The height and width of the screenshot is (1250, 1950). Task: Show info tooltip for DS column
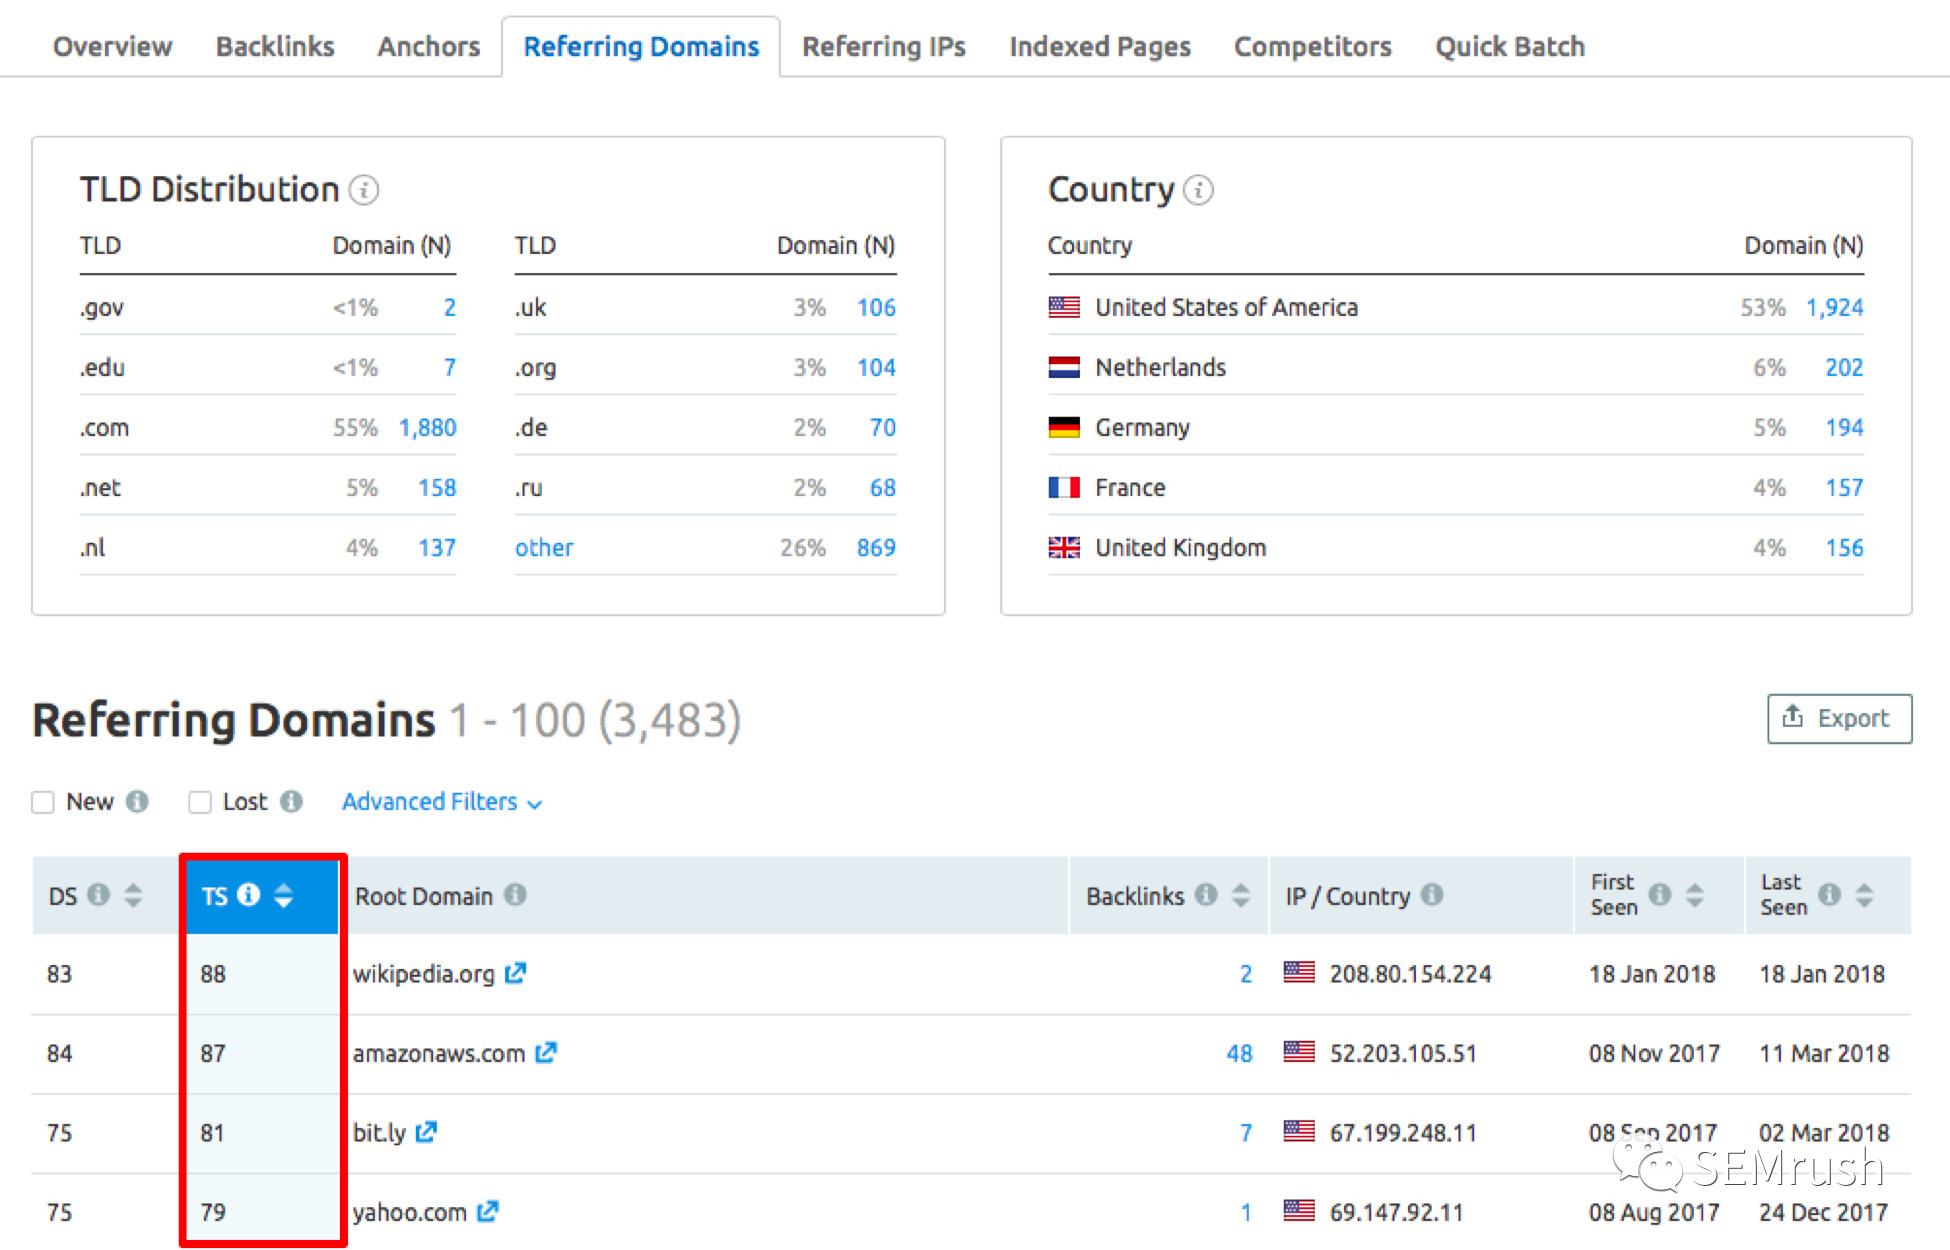point(98,894)
